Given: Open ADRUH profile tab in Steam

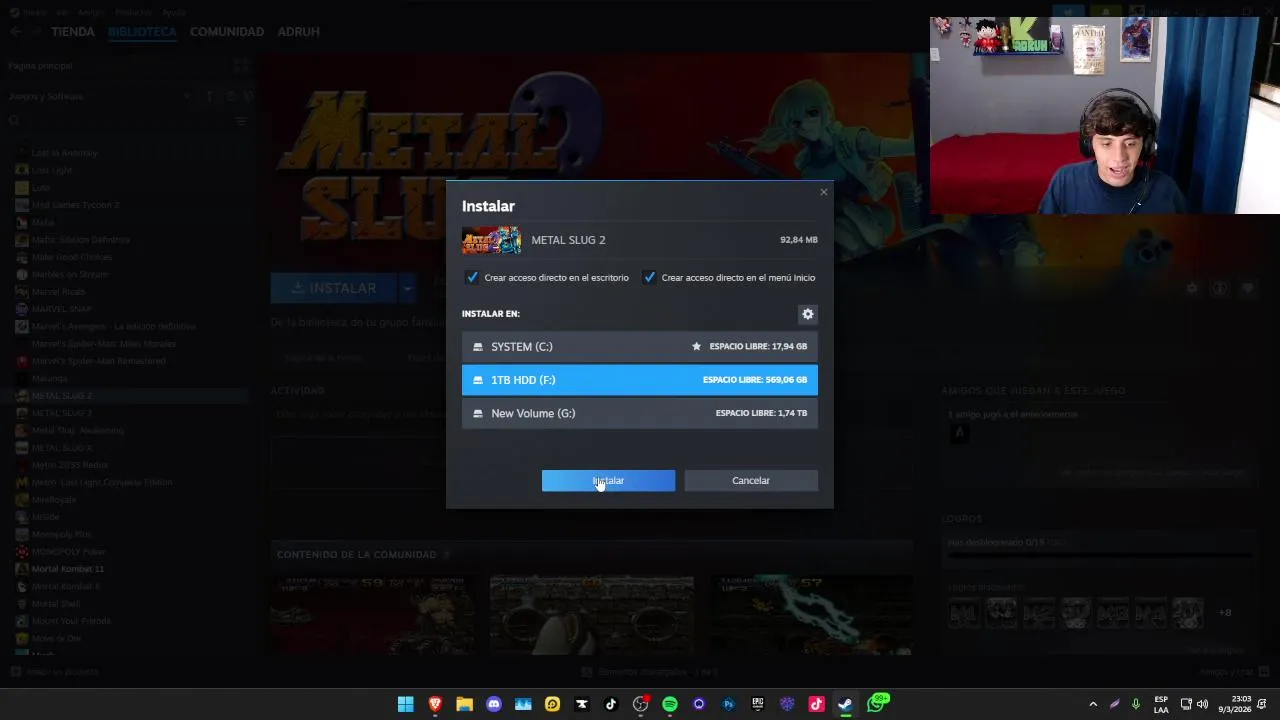Looking at the screenshot, I should [x=298, y=32].
